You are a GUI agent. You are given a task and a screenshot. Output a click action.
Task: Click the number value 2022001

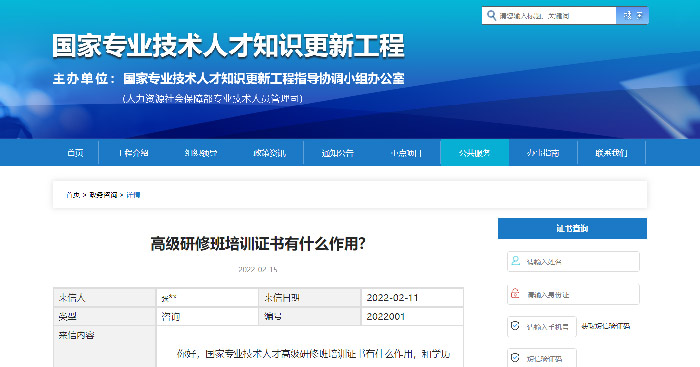386,317
